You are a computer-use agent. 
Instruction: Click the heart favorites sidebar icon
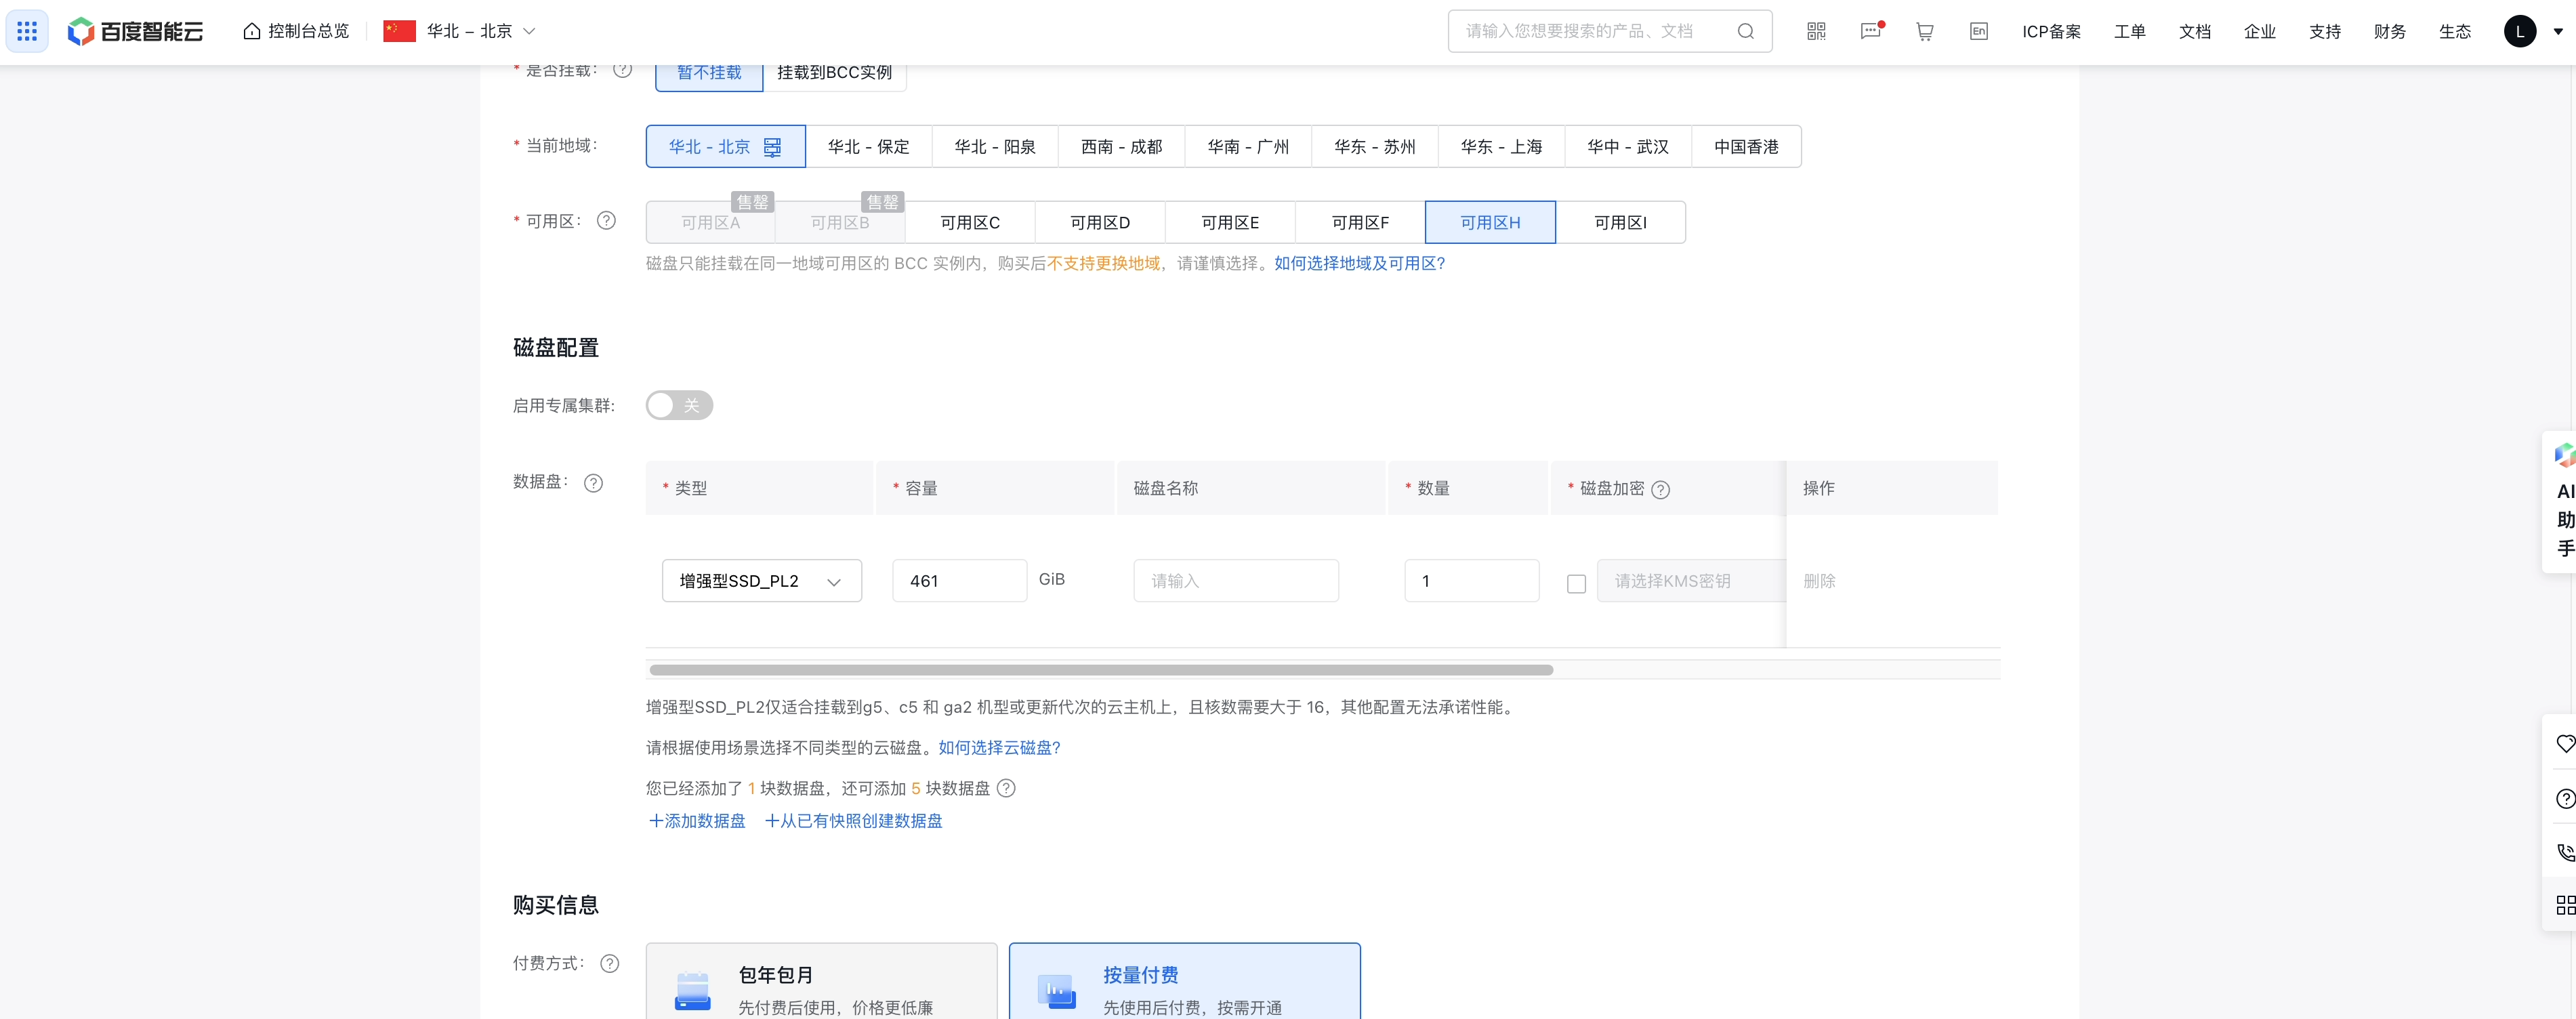click(x=2565, y=743)
